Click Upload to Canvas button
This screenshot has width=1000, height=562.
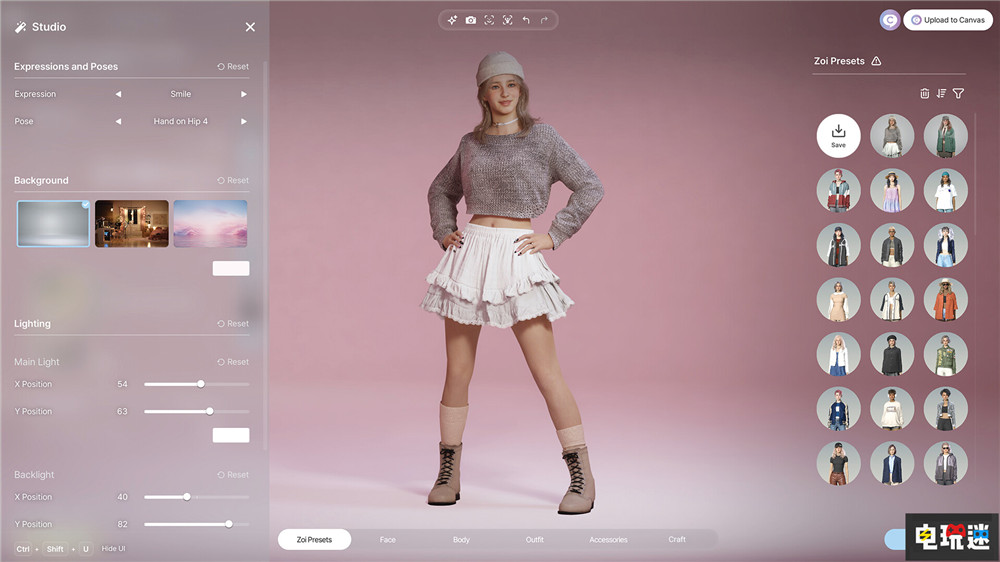pos(948,20)
